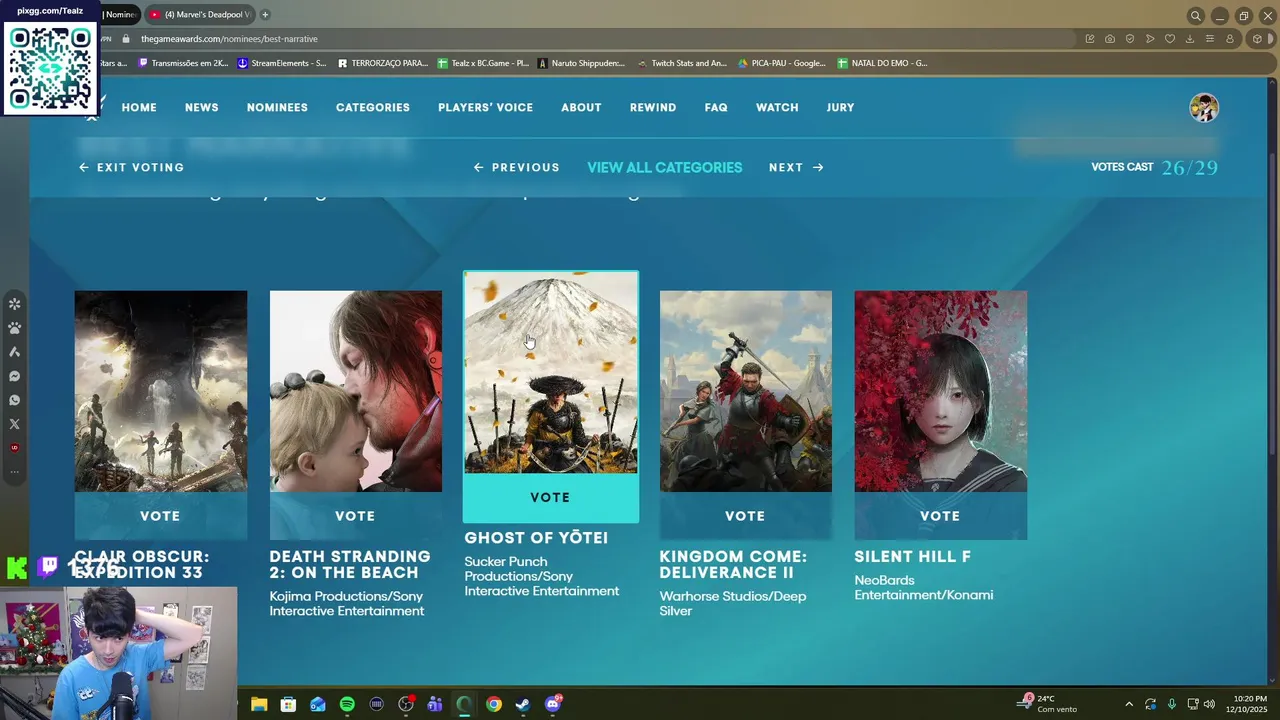The width and height of the screenshot is (1280, 720).
Task: Open the WATCH nav menu item
Action: [x=777, y=108]
